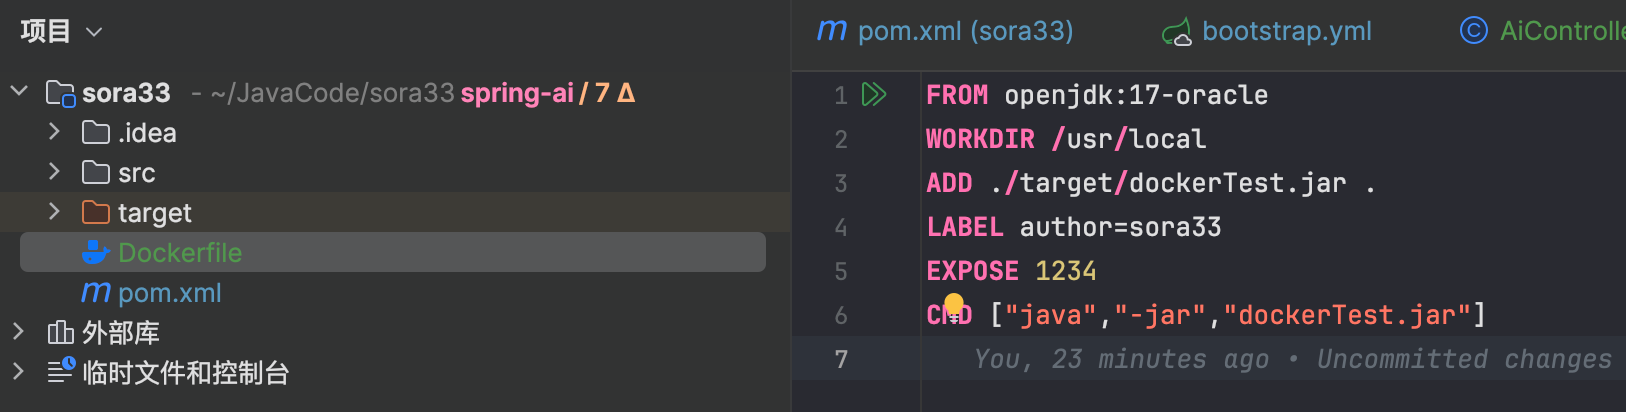
Task: Select the Dockerfile in project tree
Action: pyautogui.click(x=180, y=253)
